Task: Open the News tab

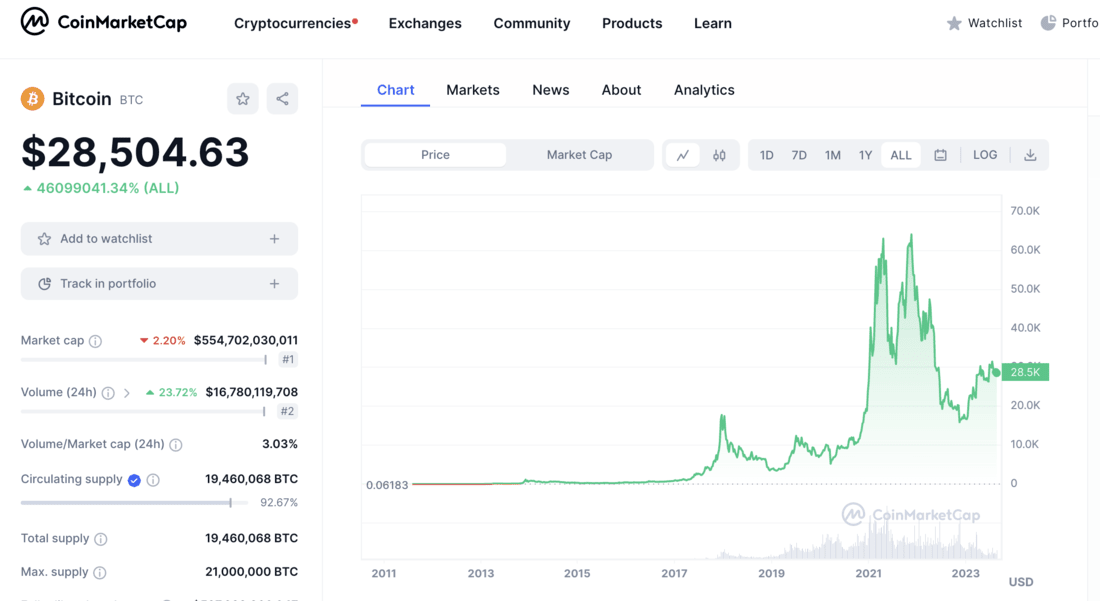Action: click(x=551, y=90)
